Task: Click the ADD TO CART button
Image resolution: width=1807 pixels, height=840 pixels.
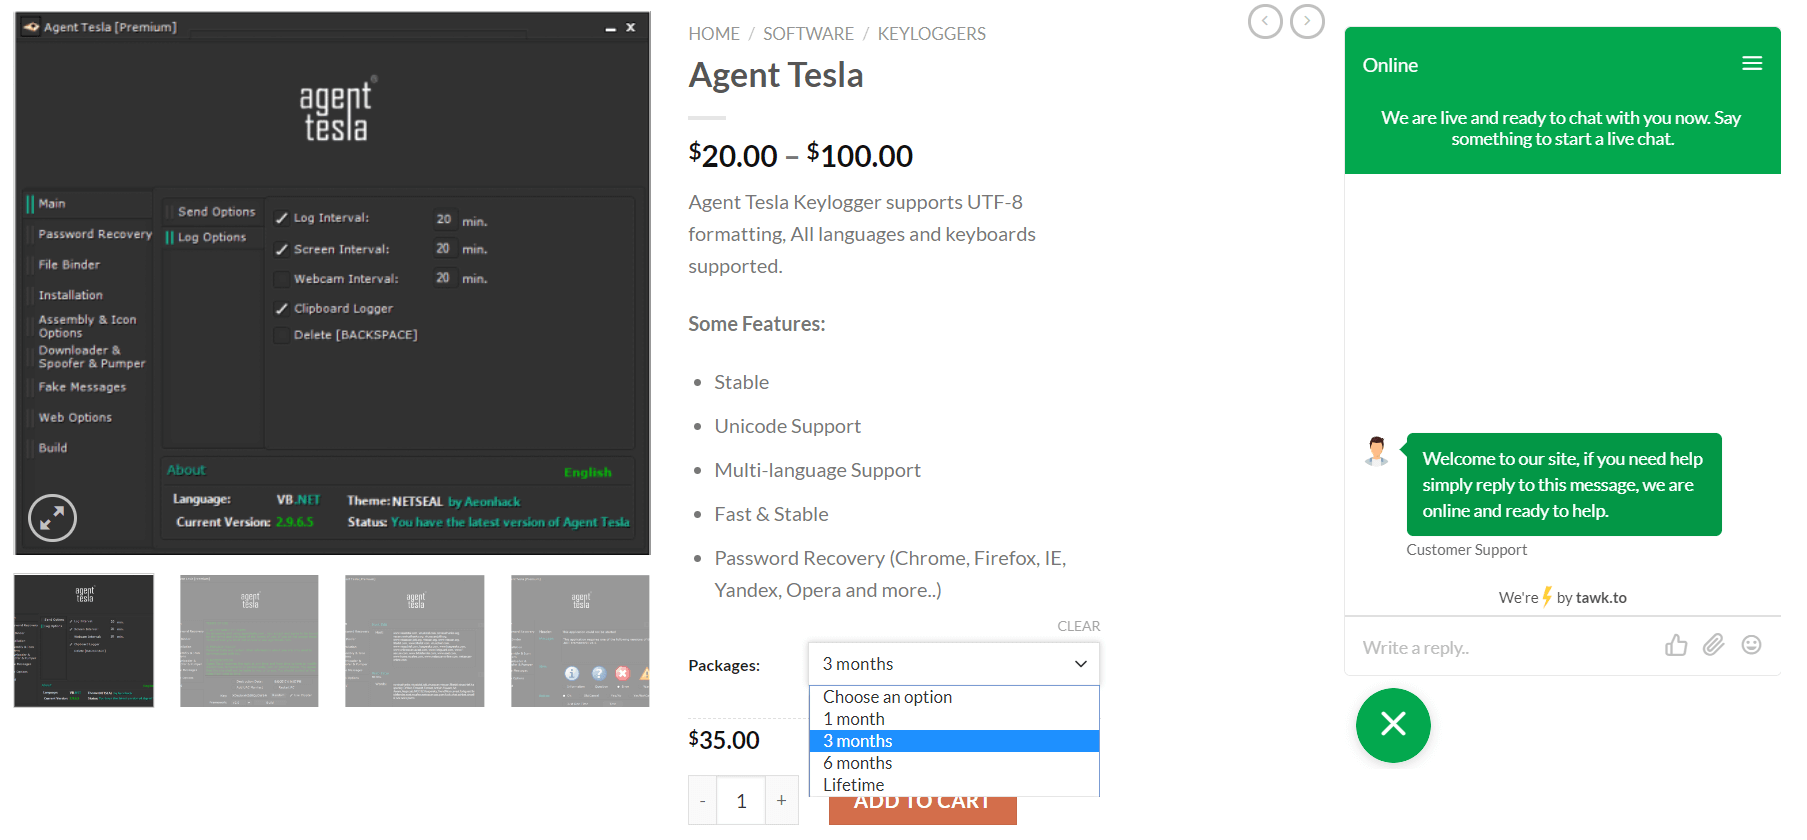Action: pyautogui.click(x=922, y=810)
